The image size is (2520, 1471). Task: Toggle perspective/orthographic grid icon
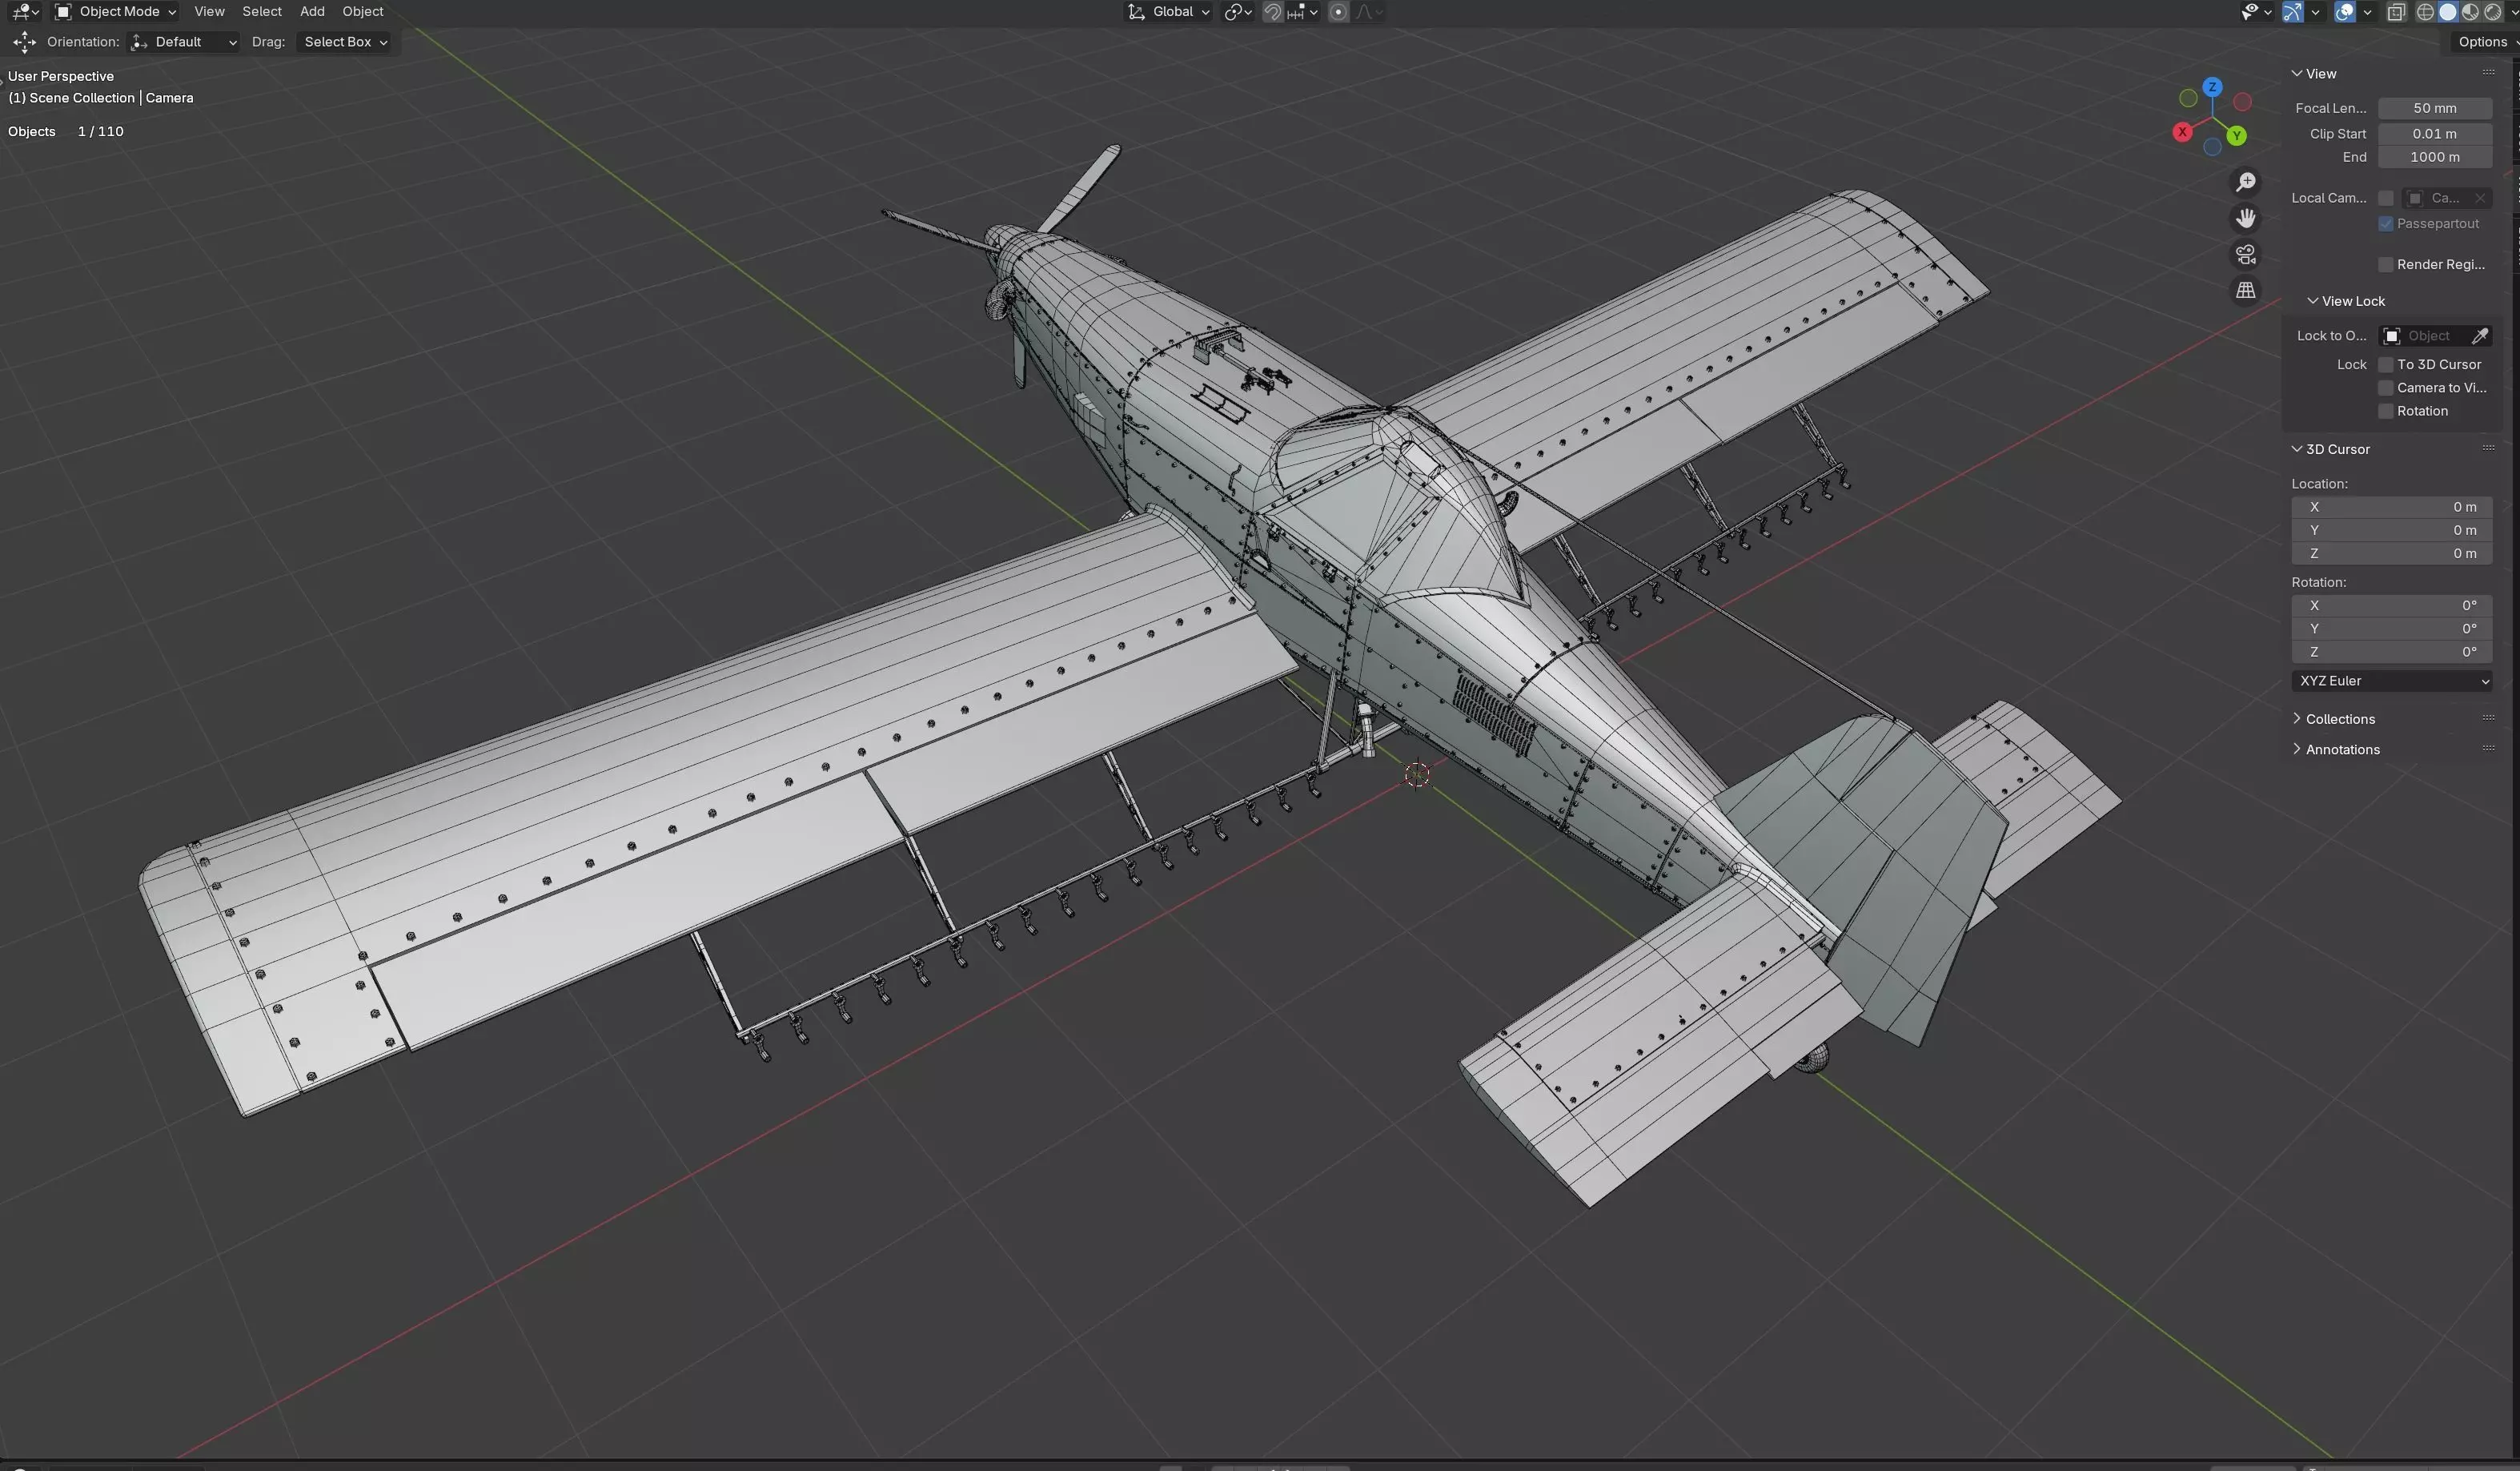pyautogui.click(x=2246, y=290)
